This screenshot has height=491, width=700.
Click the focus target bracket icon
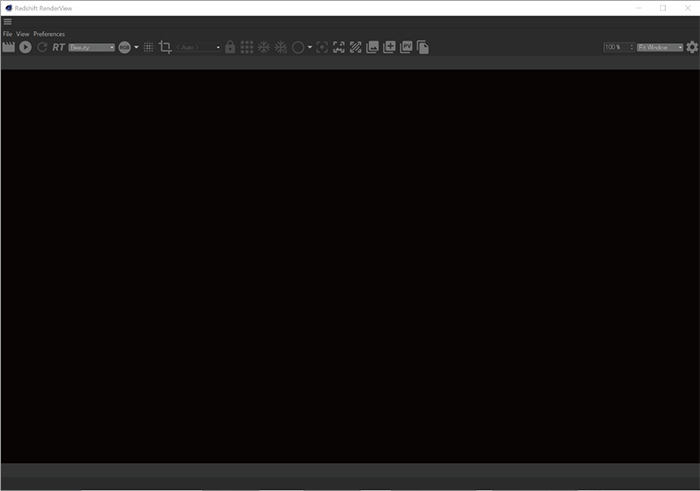(x=322, y=47)
